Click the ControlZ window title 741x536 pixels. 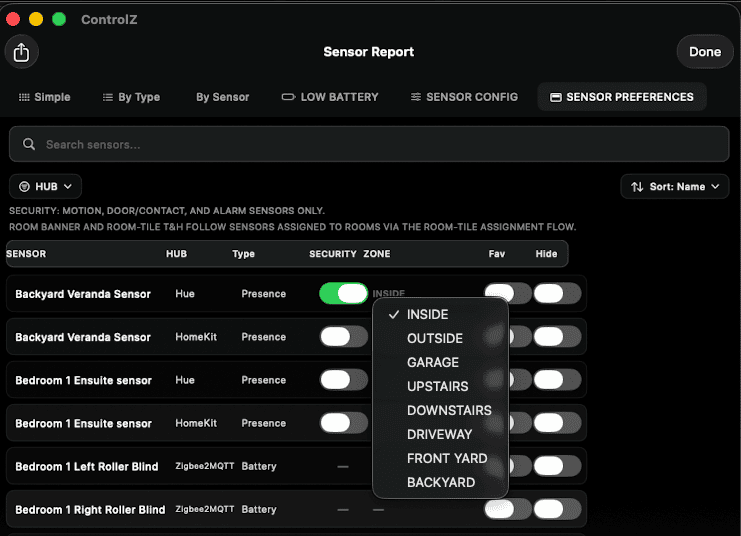click(109, 19)
